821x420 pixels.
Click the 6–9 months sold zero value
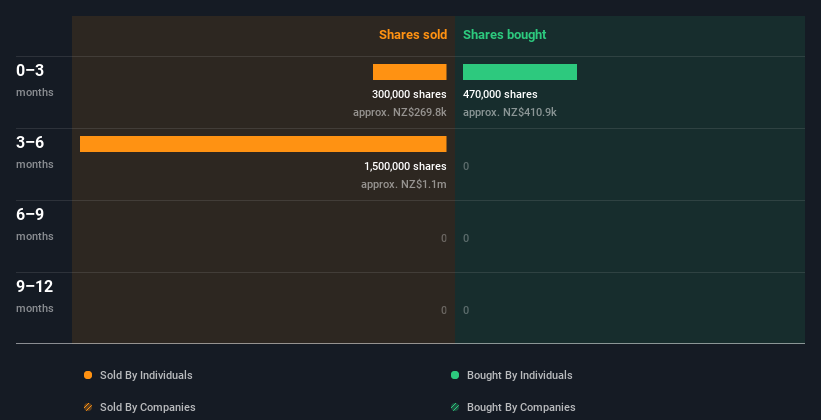(444, 238)
